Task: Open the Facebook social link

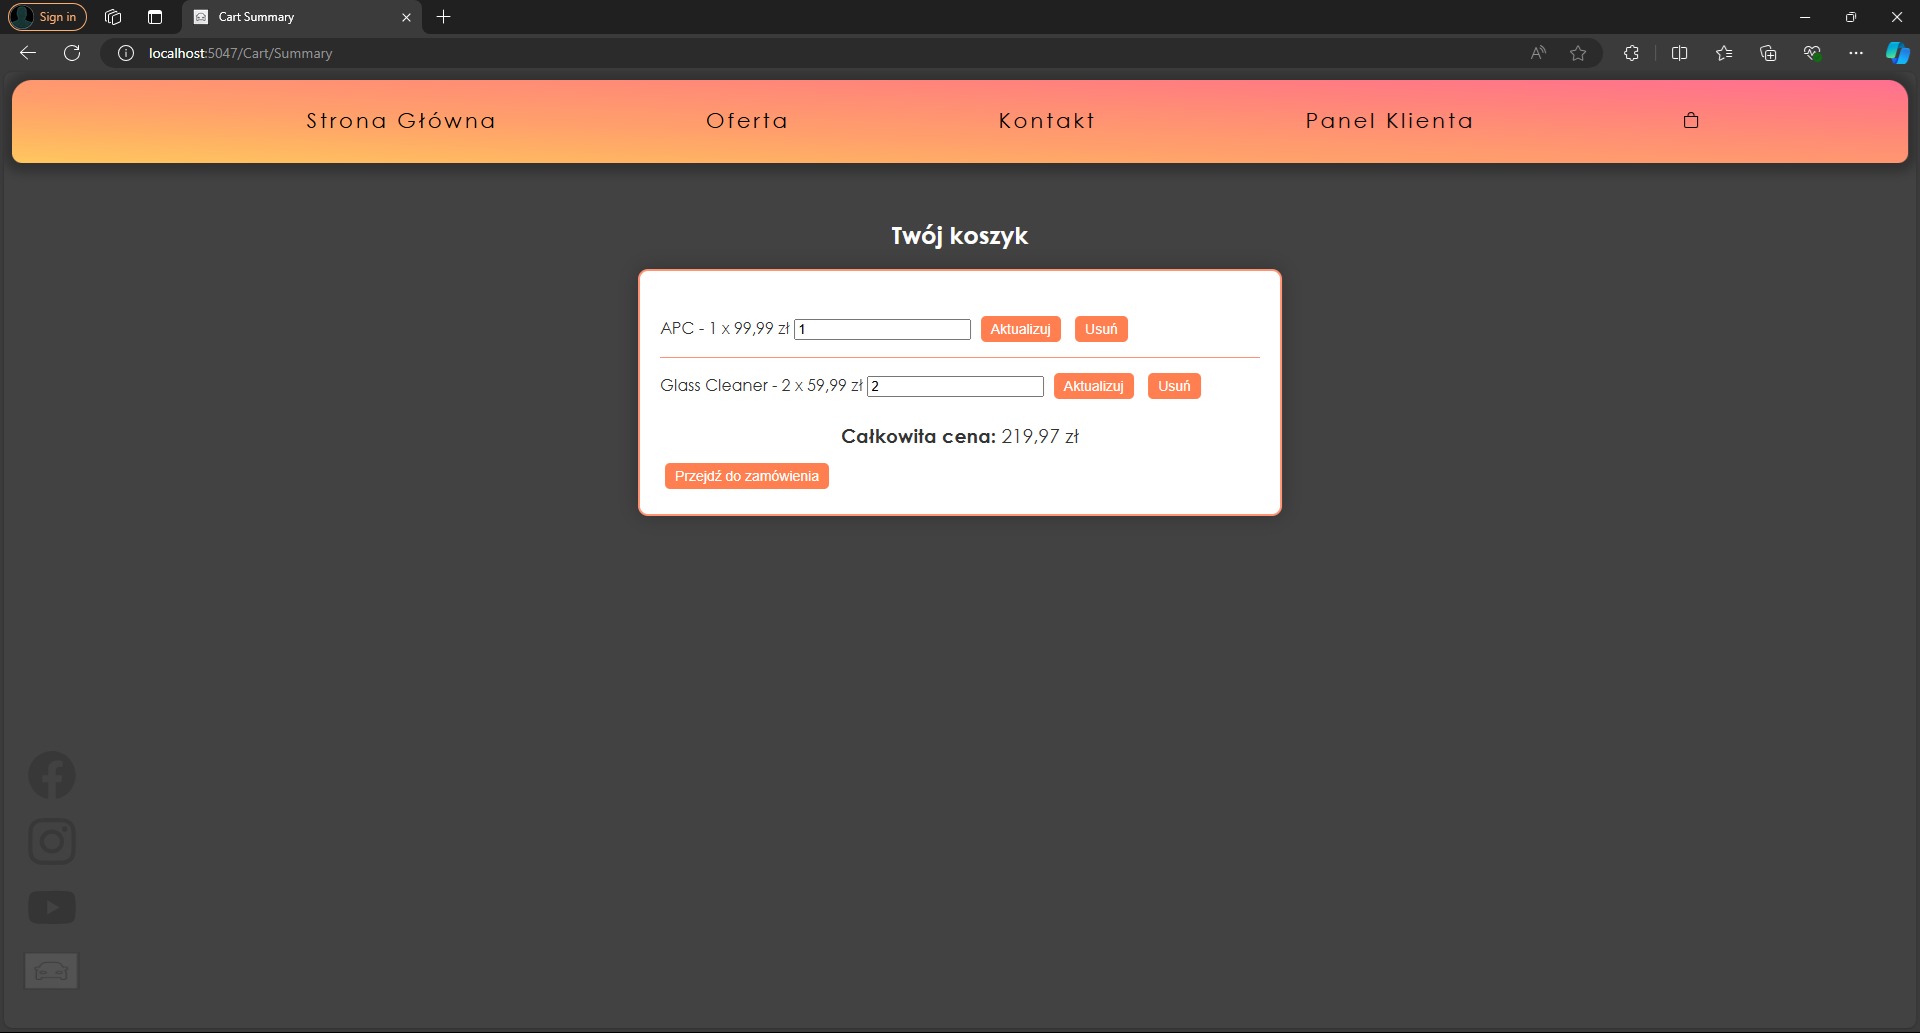Action: pos(52,775)
